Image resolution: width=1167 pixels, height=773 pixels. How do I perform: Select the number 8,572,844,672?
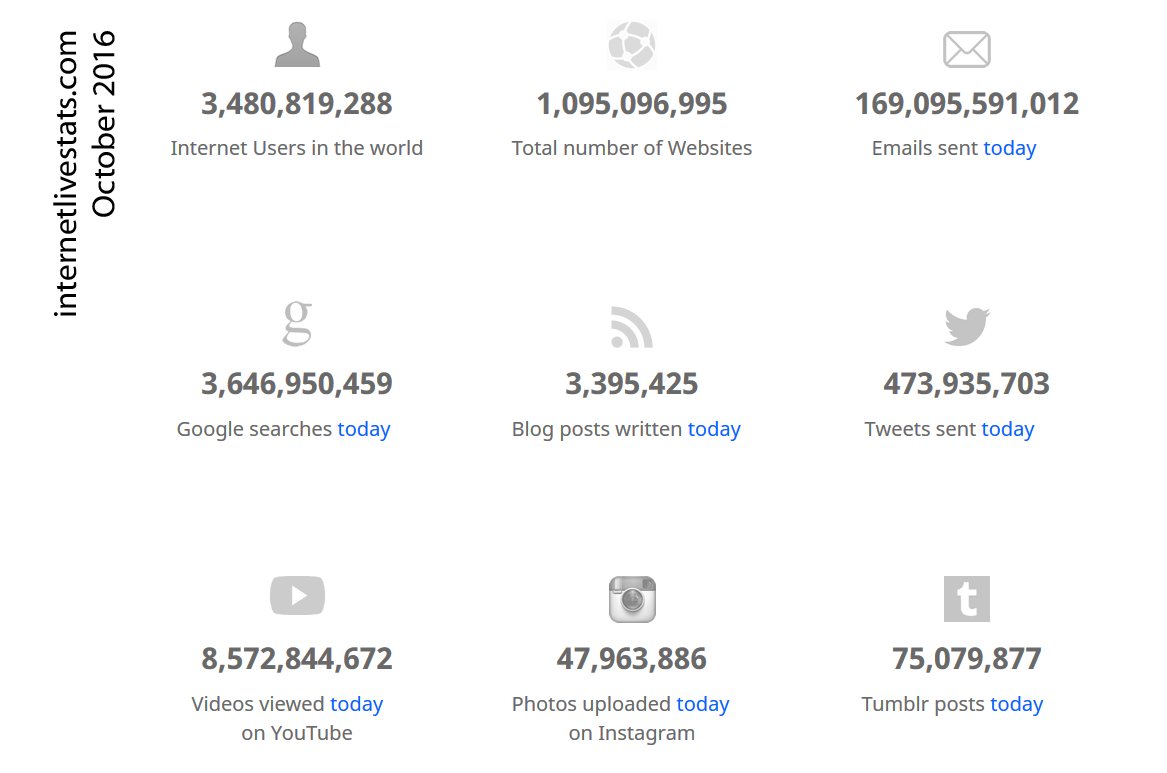(x=297, y=659)
